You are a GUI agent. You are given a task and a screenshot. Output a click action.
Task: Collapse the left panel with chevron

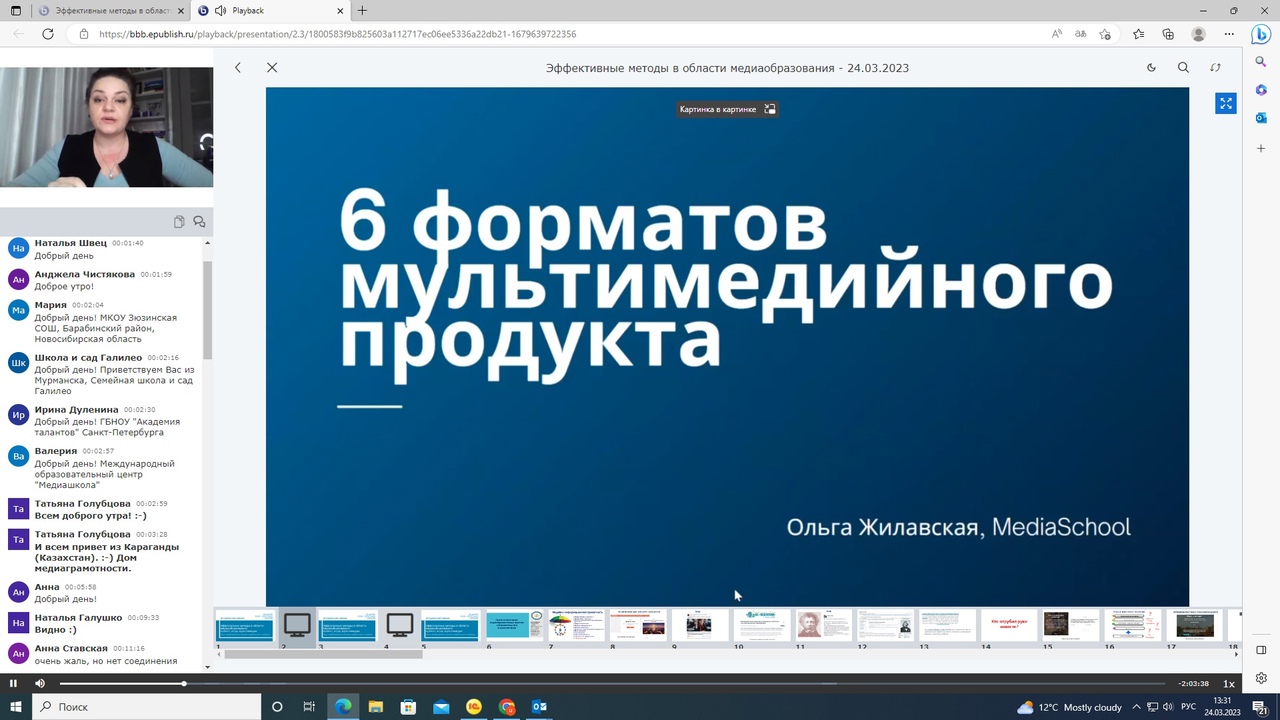coord(238,67)
